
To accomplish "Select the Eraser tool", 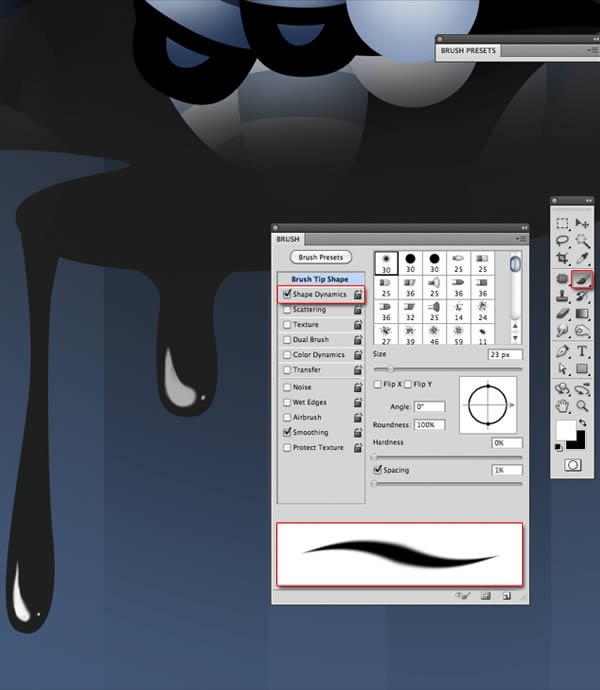I will point(562,313).
